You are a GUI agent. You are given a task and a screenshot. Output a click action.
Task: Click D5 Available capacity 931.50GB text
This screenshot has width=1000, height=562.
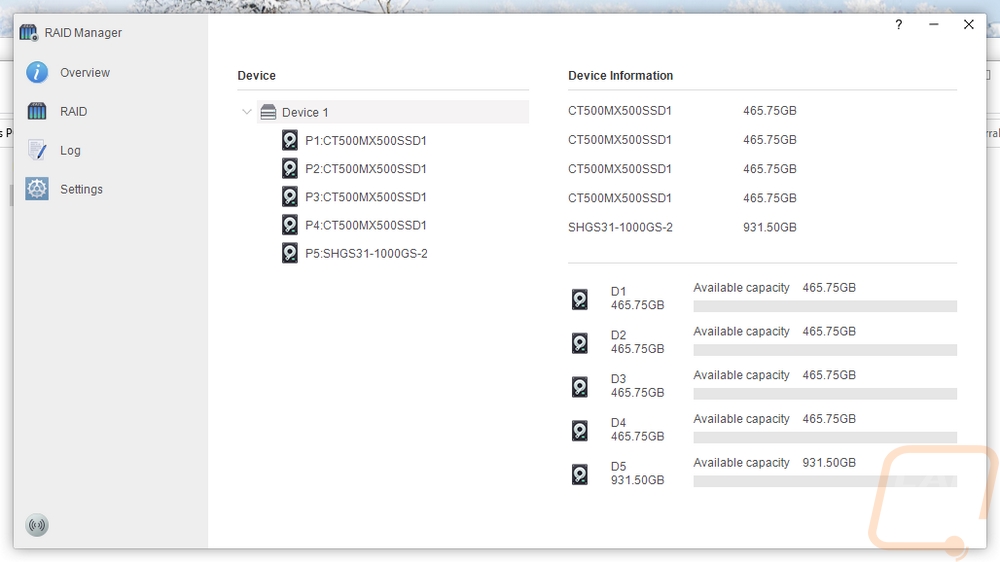click(x=774, y=462)
